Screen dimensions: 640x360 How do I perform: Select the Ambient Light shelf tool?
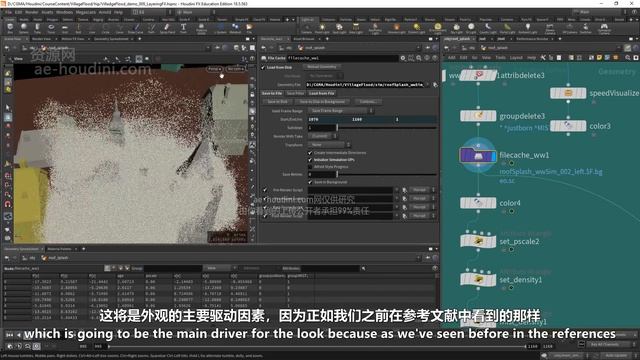click(528, 28)
